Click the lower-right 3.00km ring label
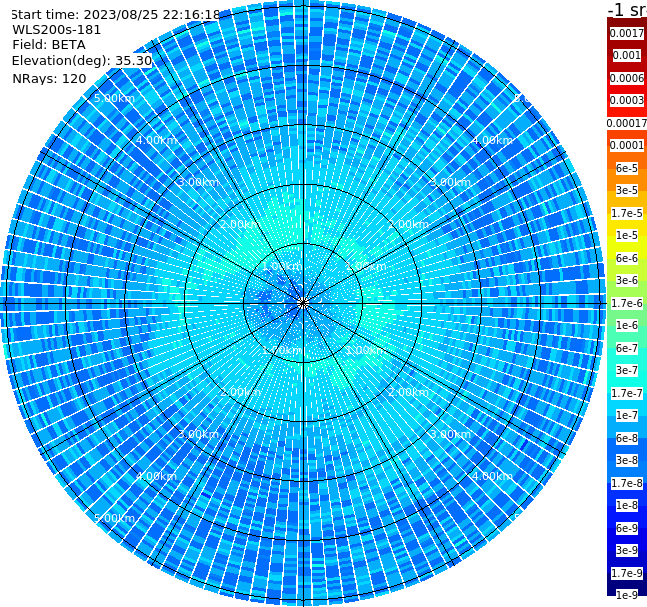The width and height of the screenshot is (647, 607). 450,434
